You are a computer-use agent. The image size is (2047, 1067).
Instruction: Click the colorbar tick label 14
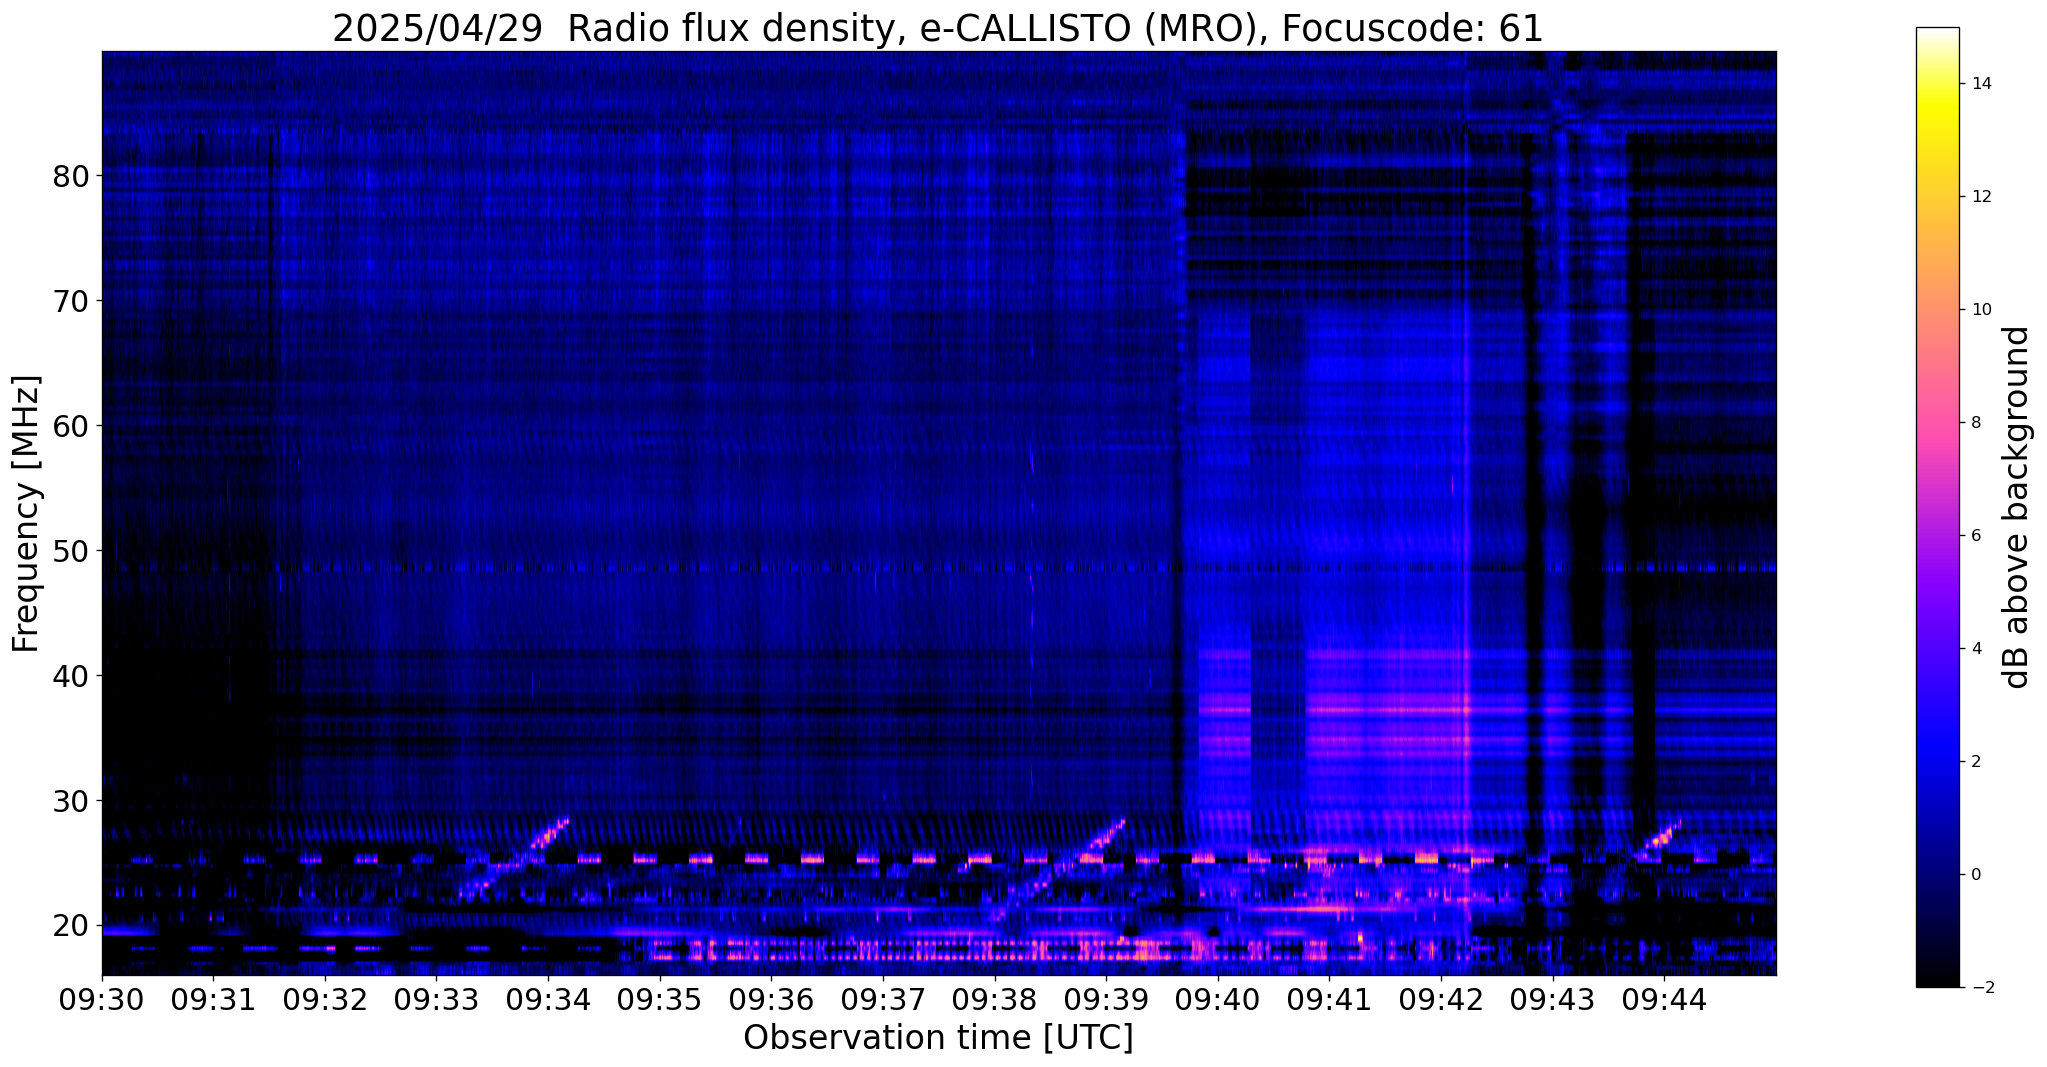pyautogui.click(x=1980, y=84)
